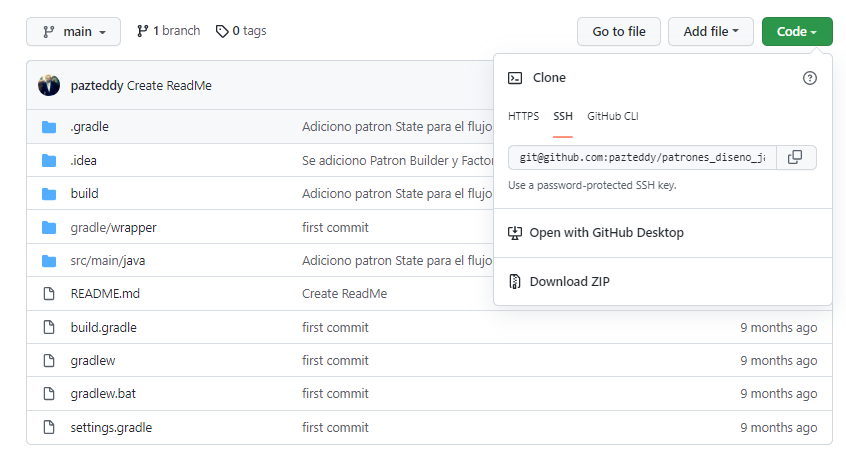This screenshot has height=451, width=846.
Task: Click the build folder icon
Action: (49, 194)
